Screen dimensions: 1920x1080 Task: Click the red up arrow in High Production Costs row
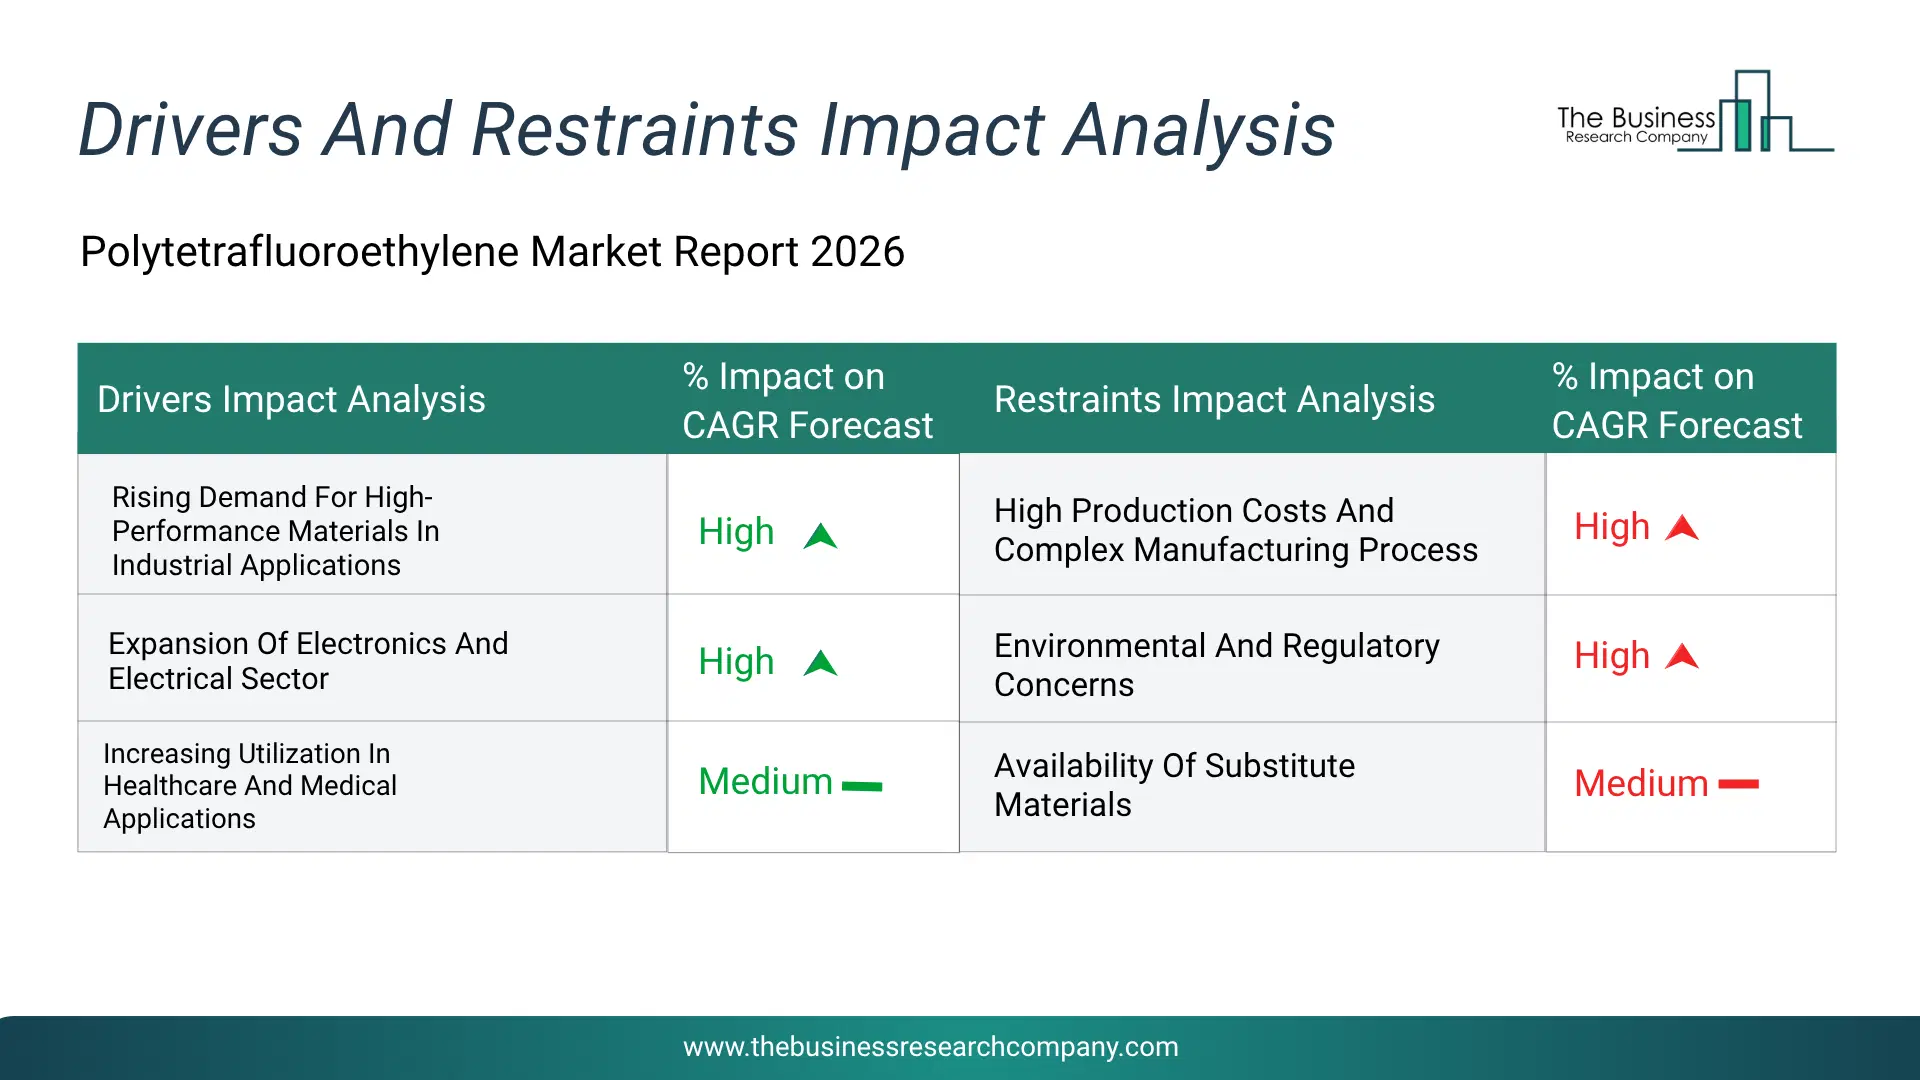(1682, 527)
